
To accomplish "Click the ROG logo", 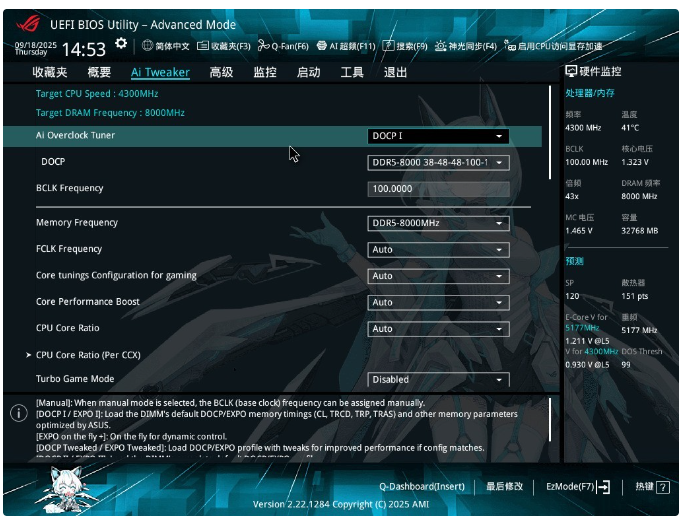I will click(29, 24).
